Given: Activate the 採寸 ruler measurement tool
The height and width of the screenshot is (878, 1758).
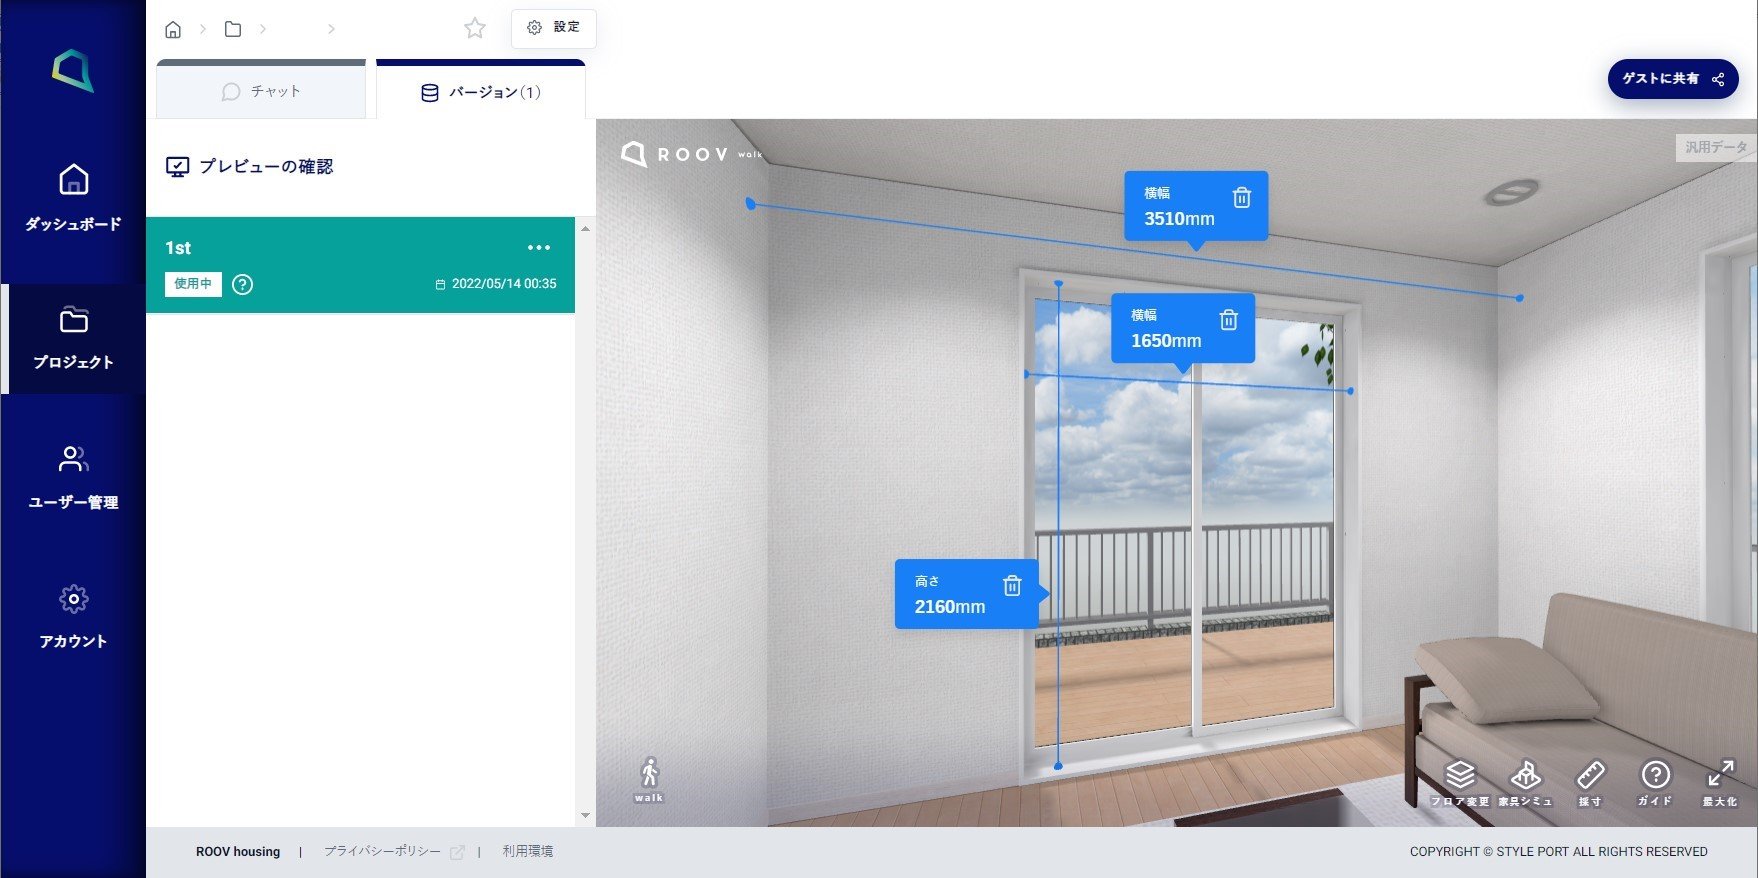Looking at the screenshot, I should click(x=1590, y=781).
